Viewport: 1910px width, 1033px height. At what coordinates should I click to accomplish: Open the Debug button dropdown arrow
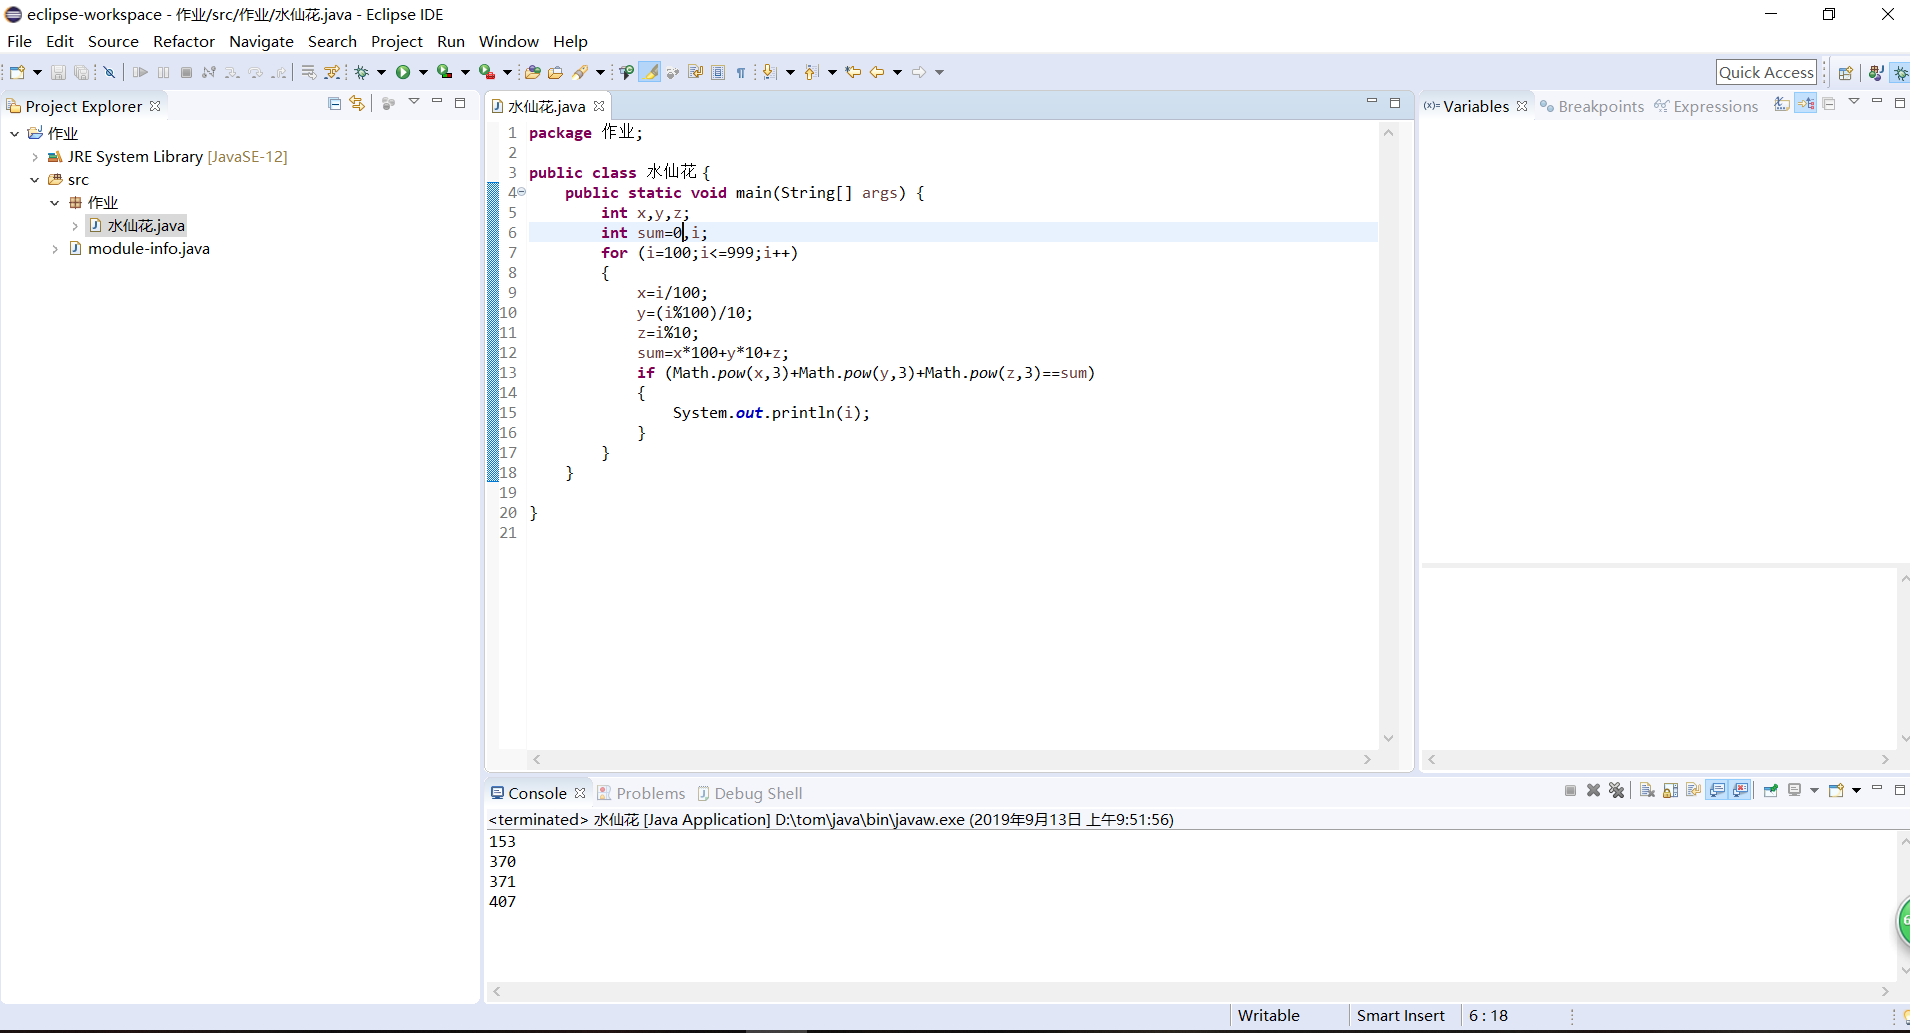[x=381, y=72]
